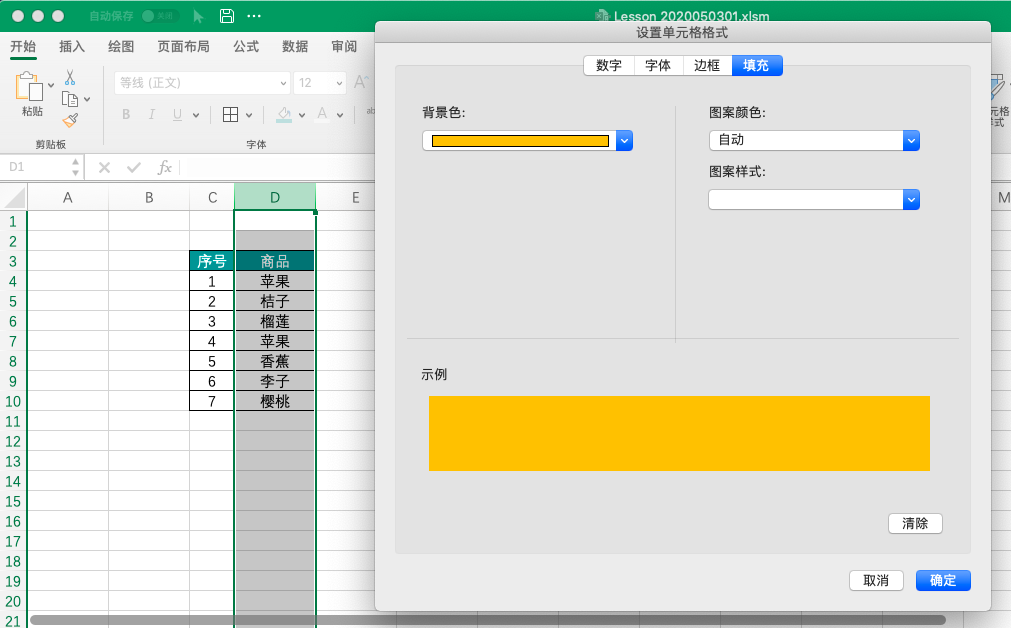Screen dimensions: 1011x628
Task: Click the name box stepper arrows
Action: (x=75, y=168)
